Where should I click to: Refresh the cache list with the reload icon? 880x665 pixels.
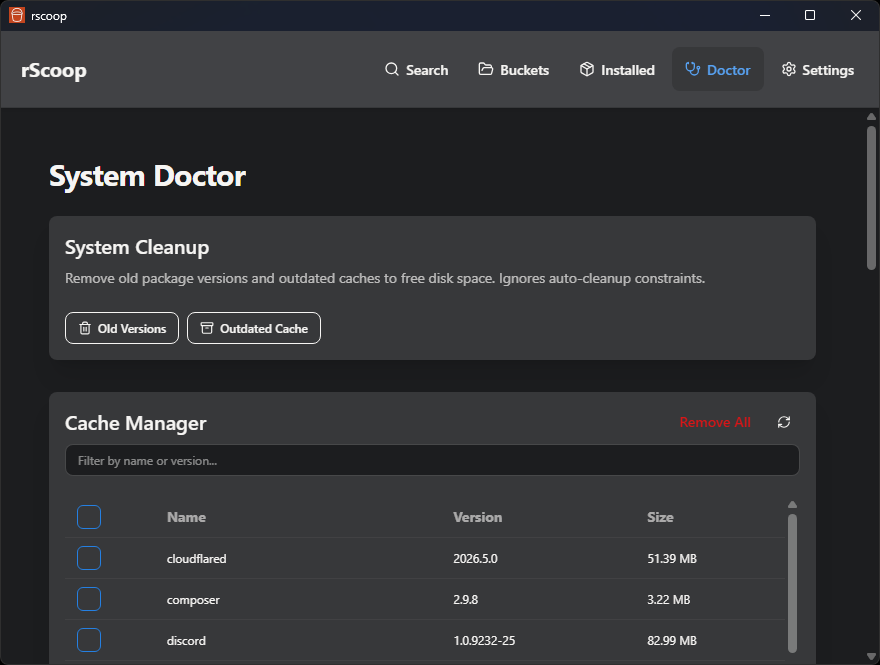[784, 422]
